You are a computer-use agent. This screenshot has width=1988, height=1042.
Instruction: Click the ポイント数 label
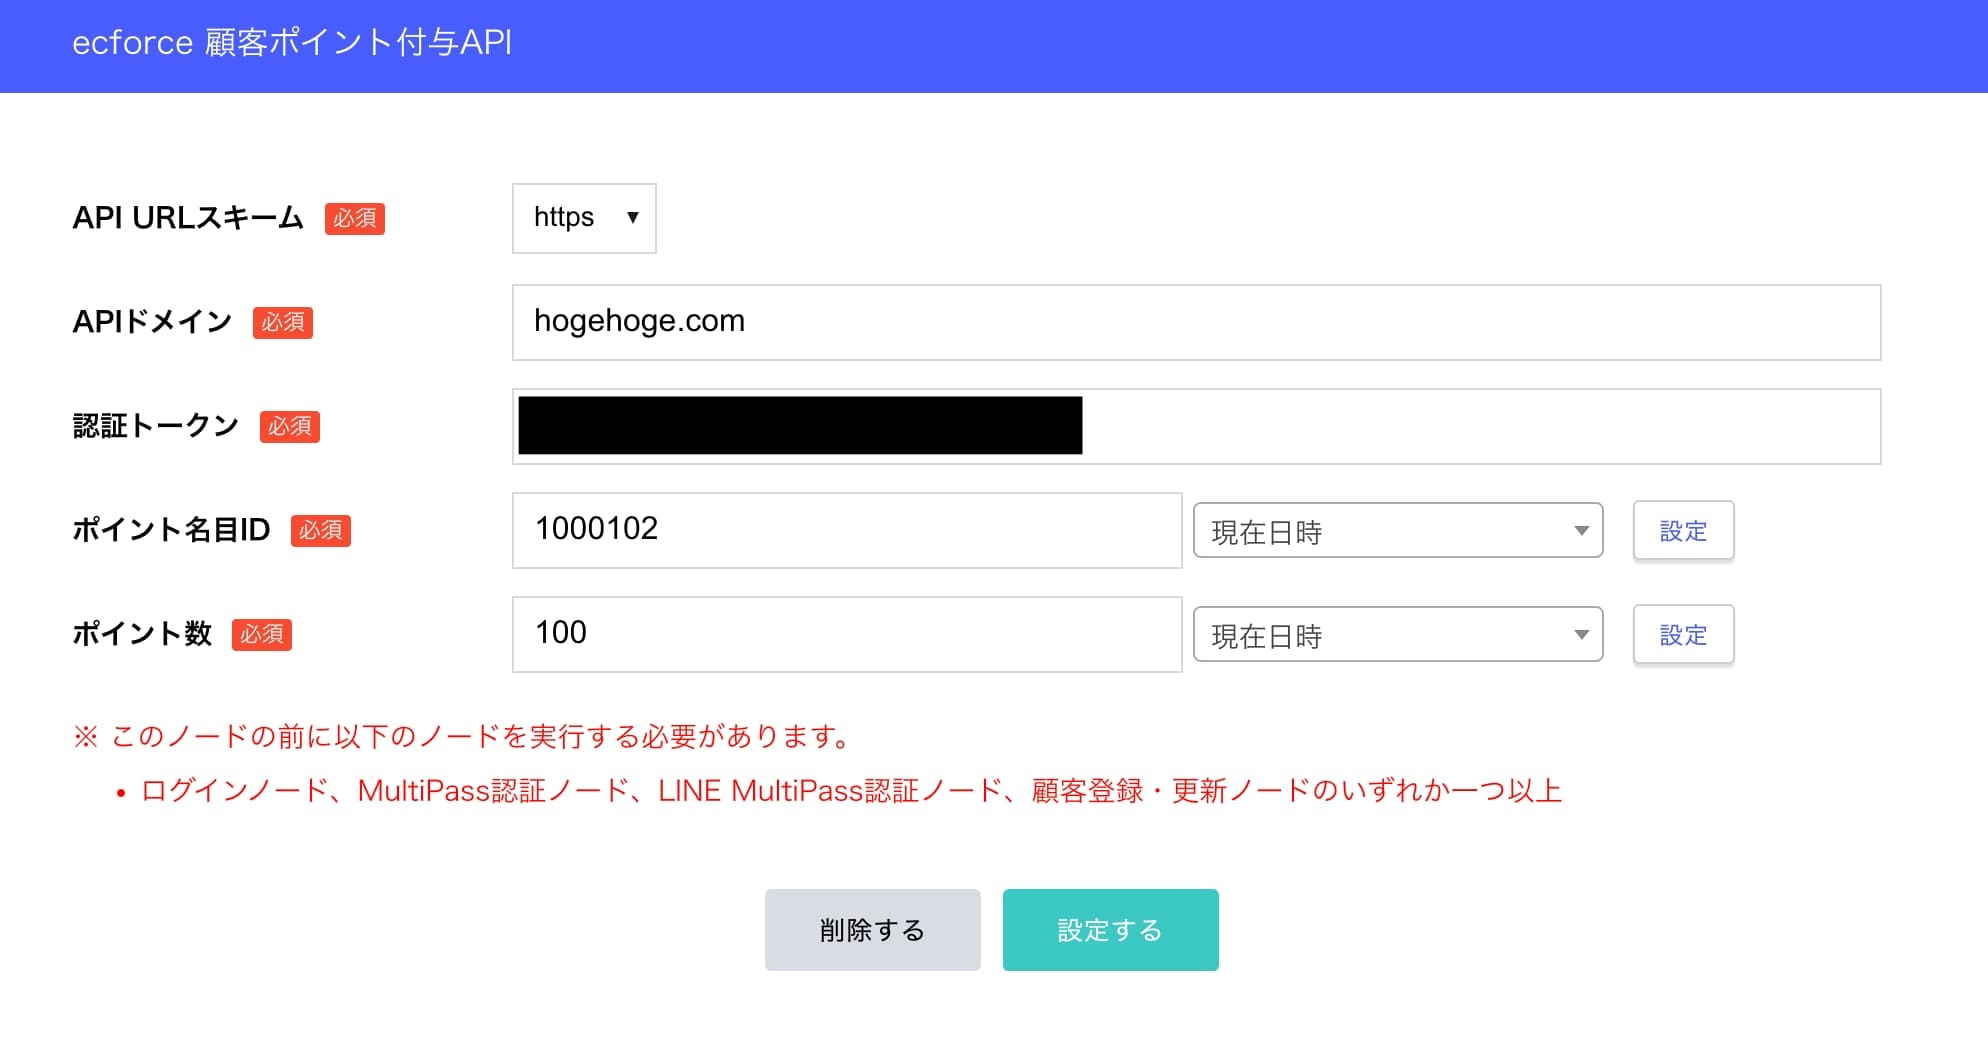coord(142,634)
